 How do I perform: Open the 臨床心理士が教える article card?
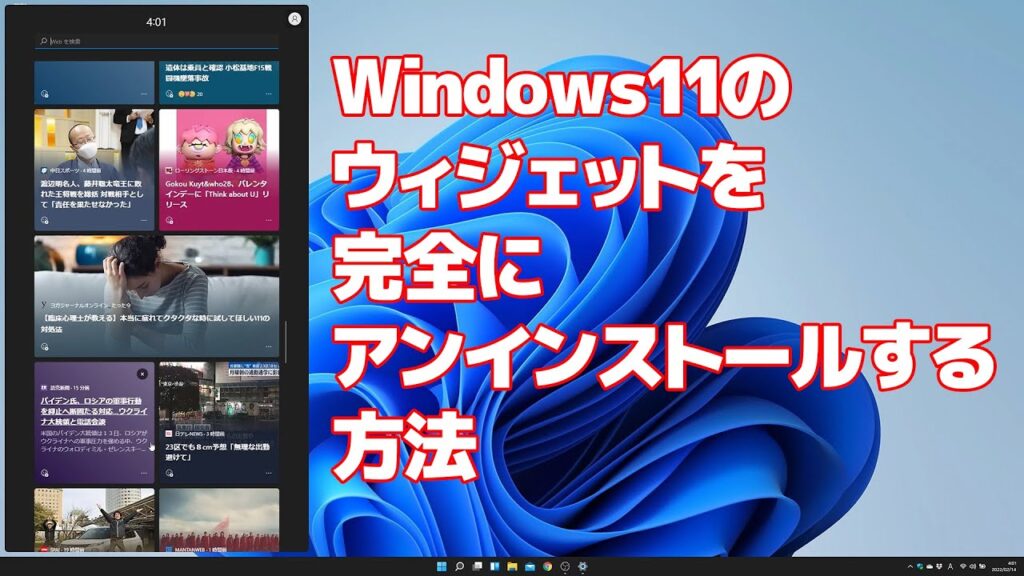pyautogui.click(x=157, y=296)
